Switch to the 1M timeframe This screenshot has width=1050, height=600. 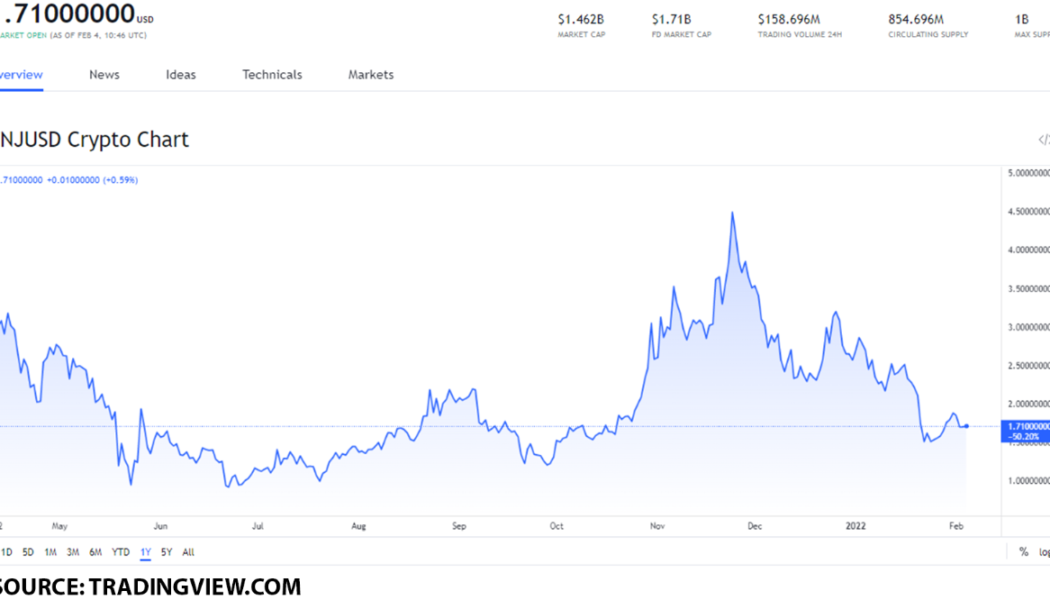50,551
